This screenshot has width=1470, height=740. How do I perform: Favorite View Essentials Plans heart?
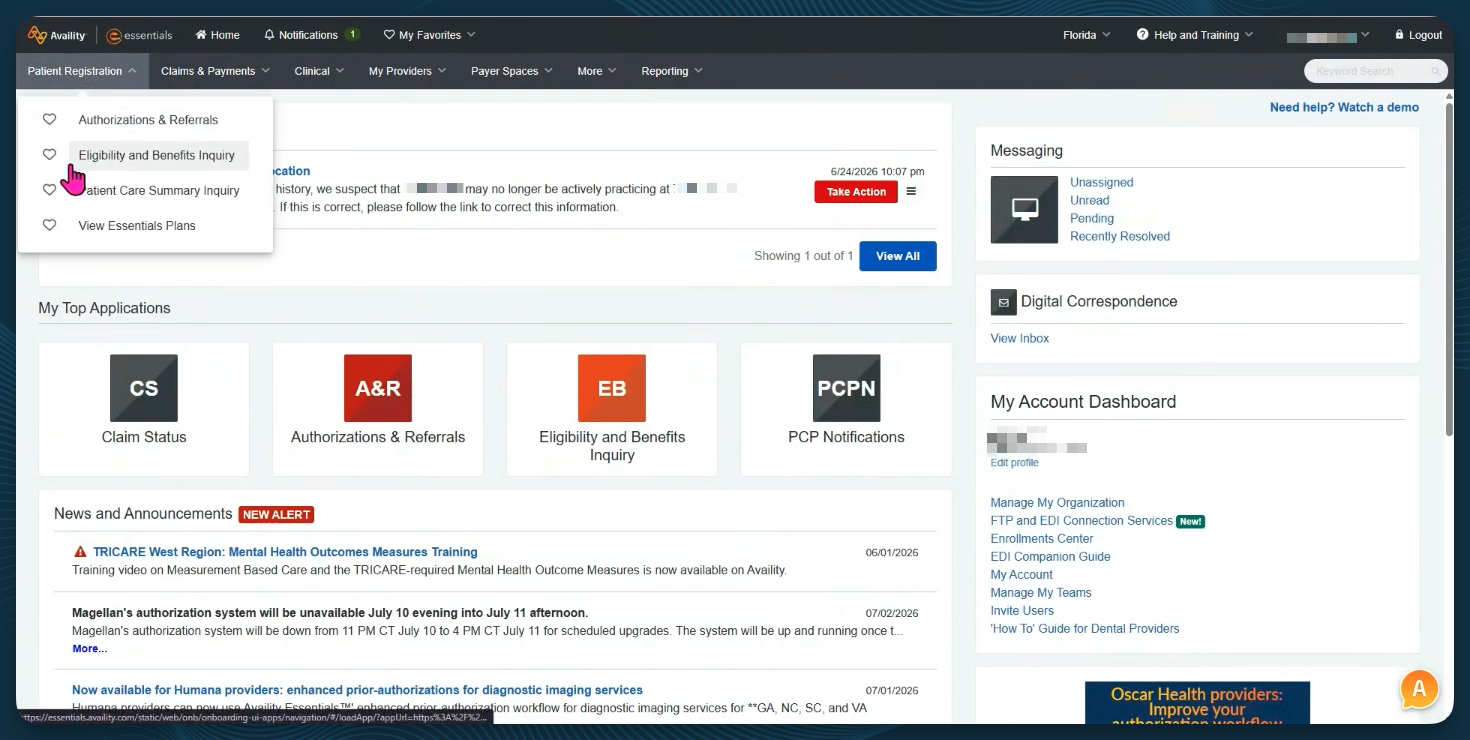[x=49, y=225]
